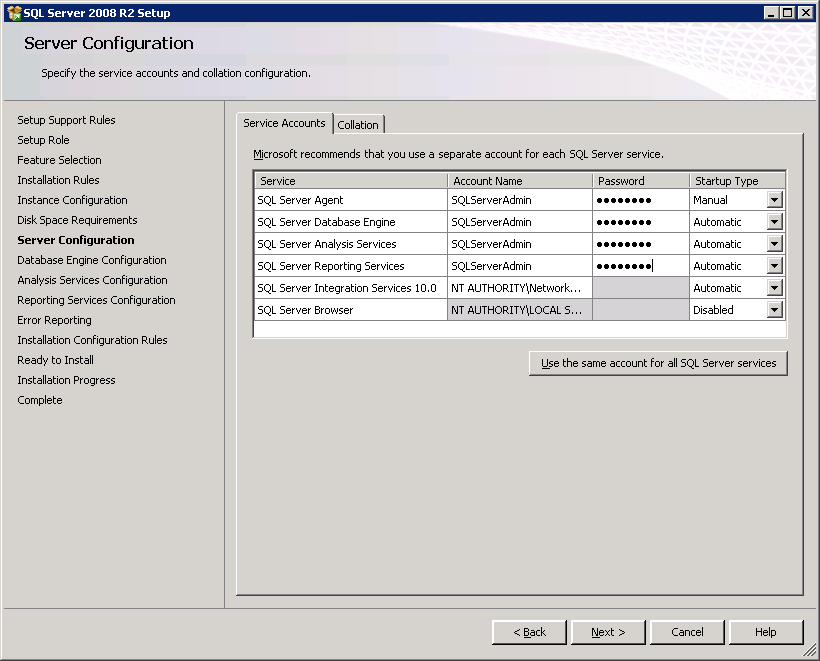This screenshot has height=661, width=820.
Task: Click the Password column header
Action: (x=641, y=181)
